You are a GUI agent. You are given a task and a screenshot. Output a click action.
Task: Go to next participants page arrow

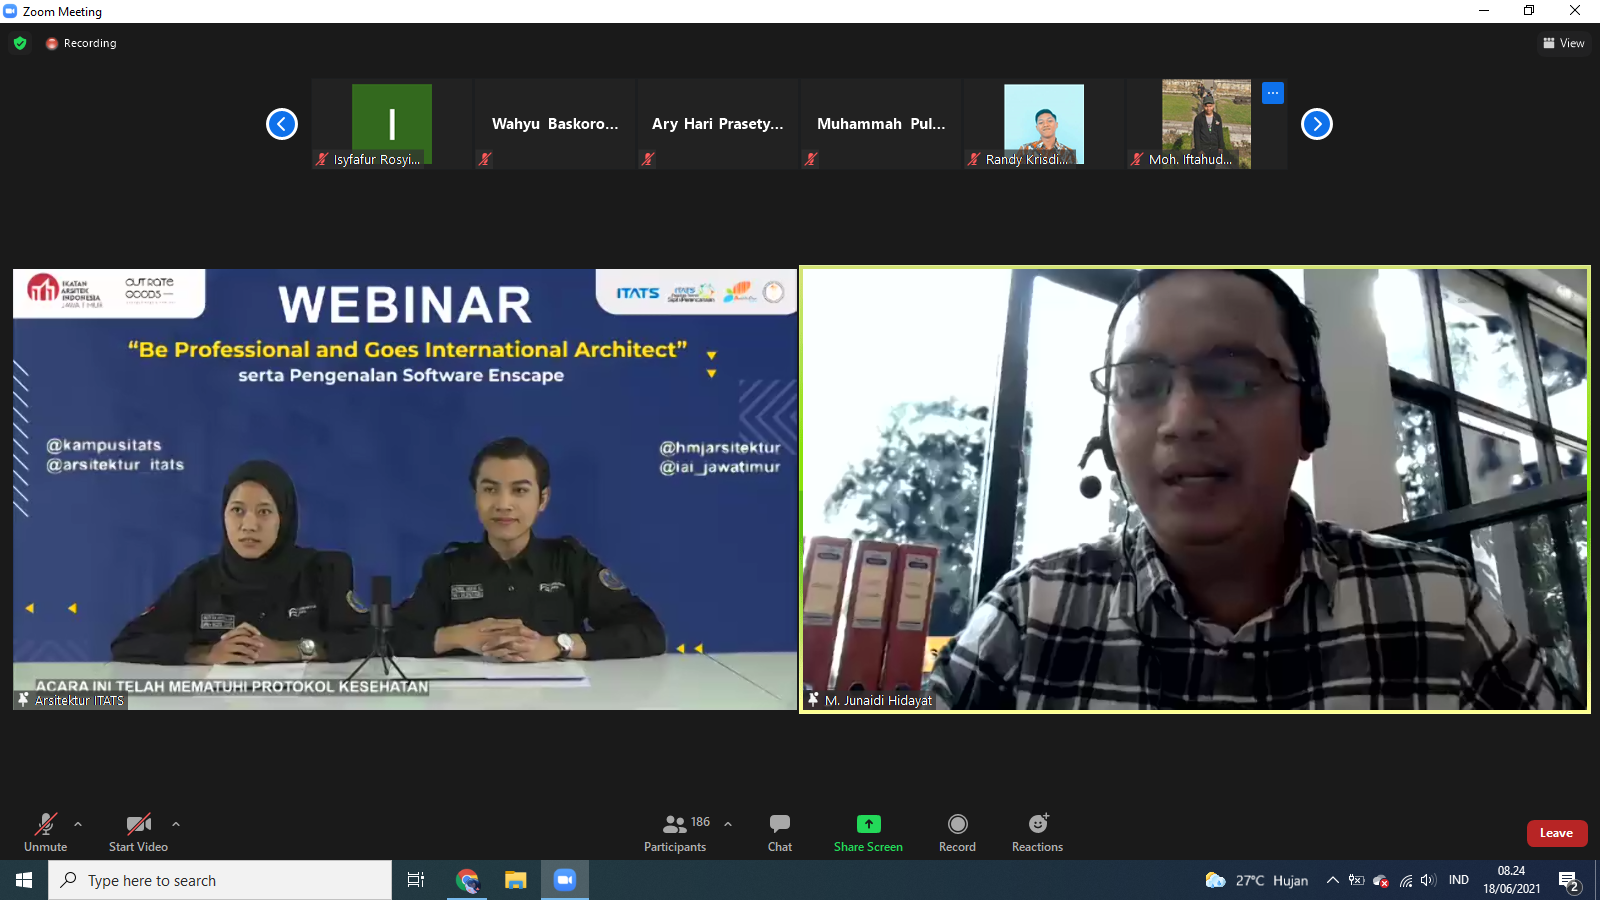click(x=1316, y=124)
